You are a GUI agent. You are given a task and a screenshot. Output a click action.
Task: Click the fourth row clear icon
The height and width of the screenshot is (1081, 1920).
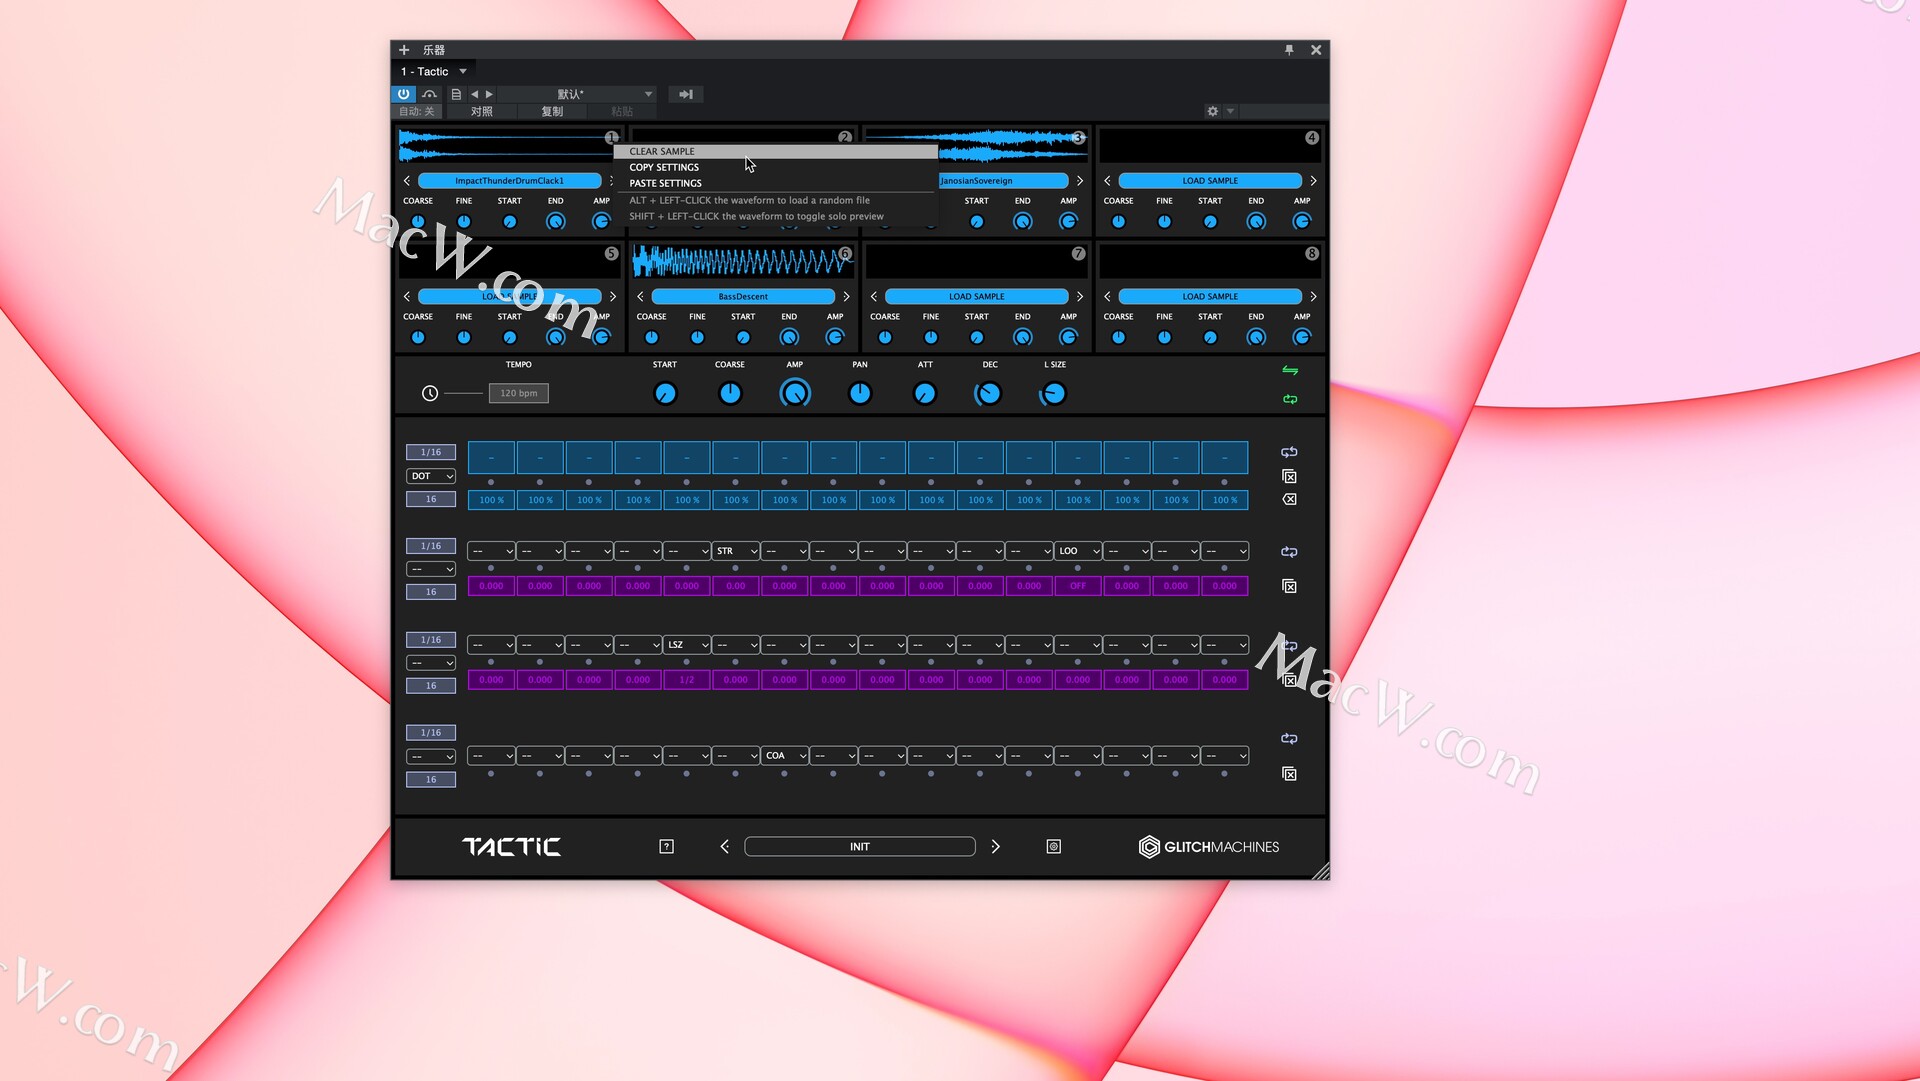[x=1289, y=774]
